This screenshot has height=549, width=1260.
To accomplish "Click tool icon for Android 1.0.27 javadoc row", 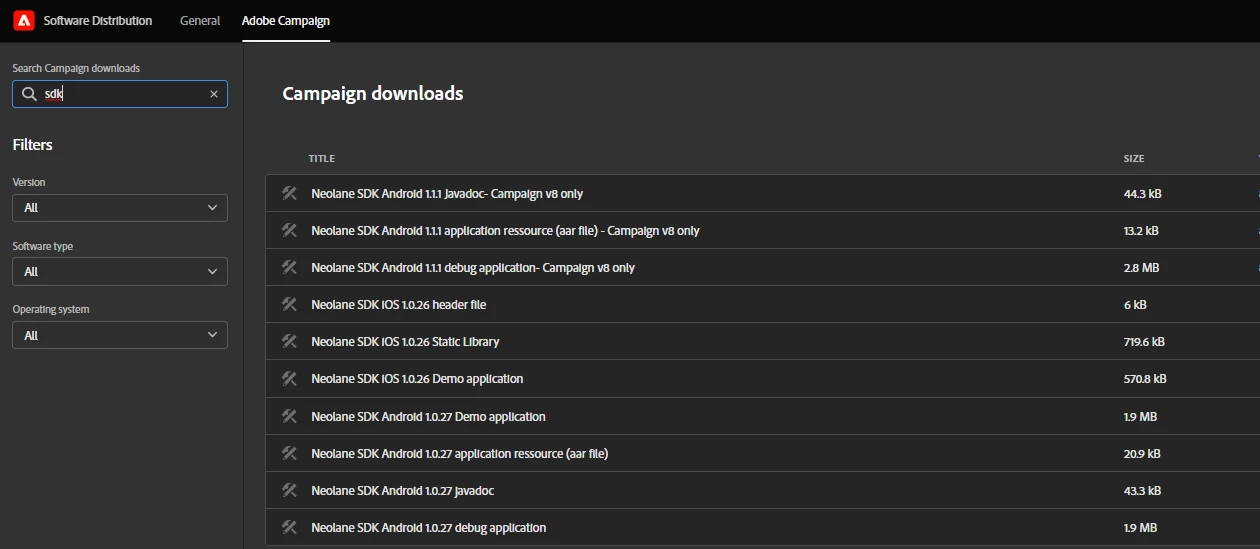I will click(290, 490).
